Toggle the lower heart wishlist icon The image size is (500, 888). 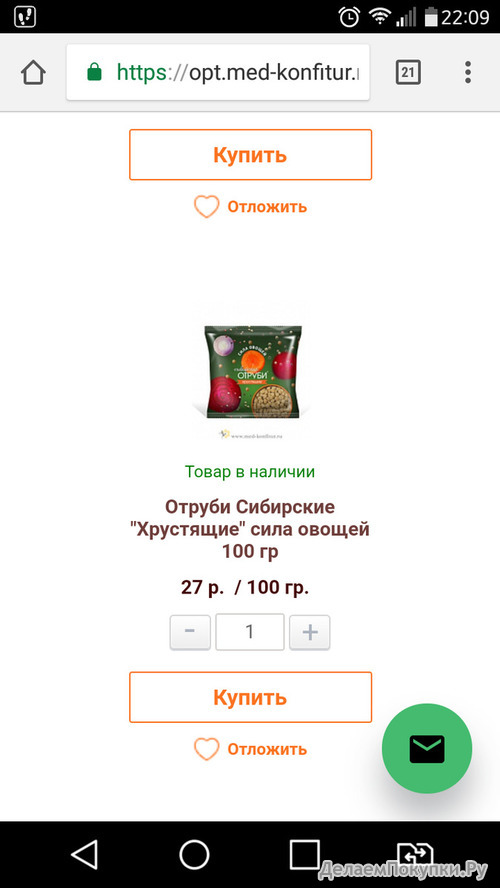pos(206,749)
